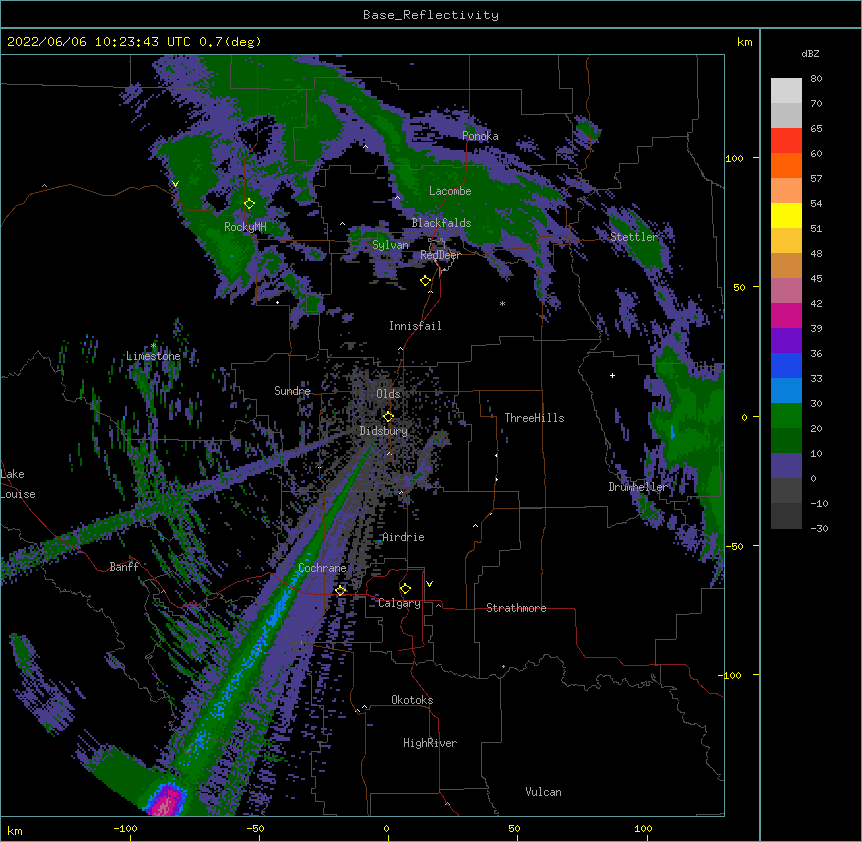Click the Stettler town label

click(x=634, y=237)
